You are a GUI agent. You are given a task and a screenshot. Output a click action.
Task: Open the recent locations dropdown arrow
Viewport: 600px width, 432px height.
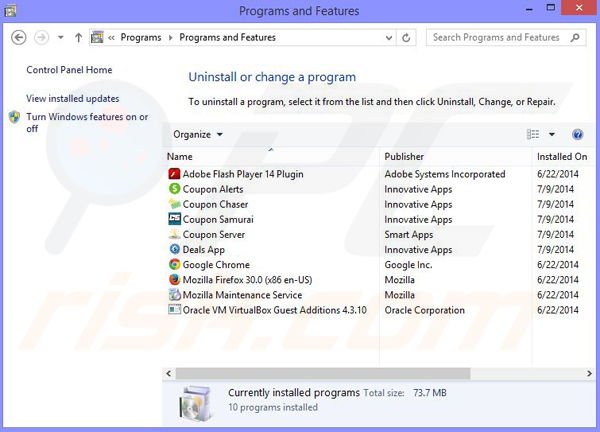click(x=60, y=37)
